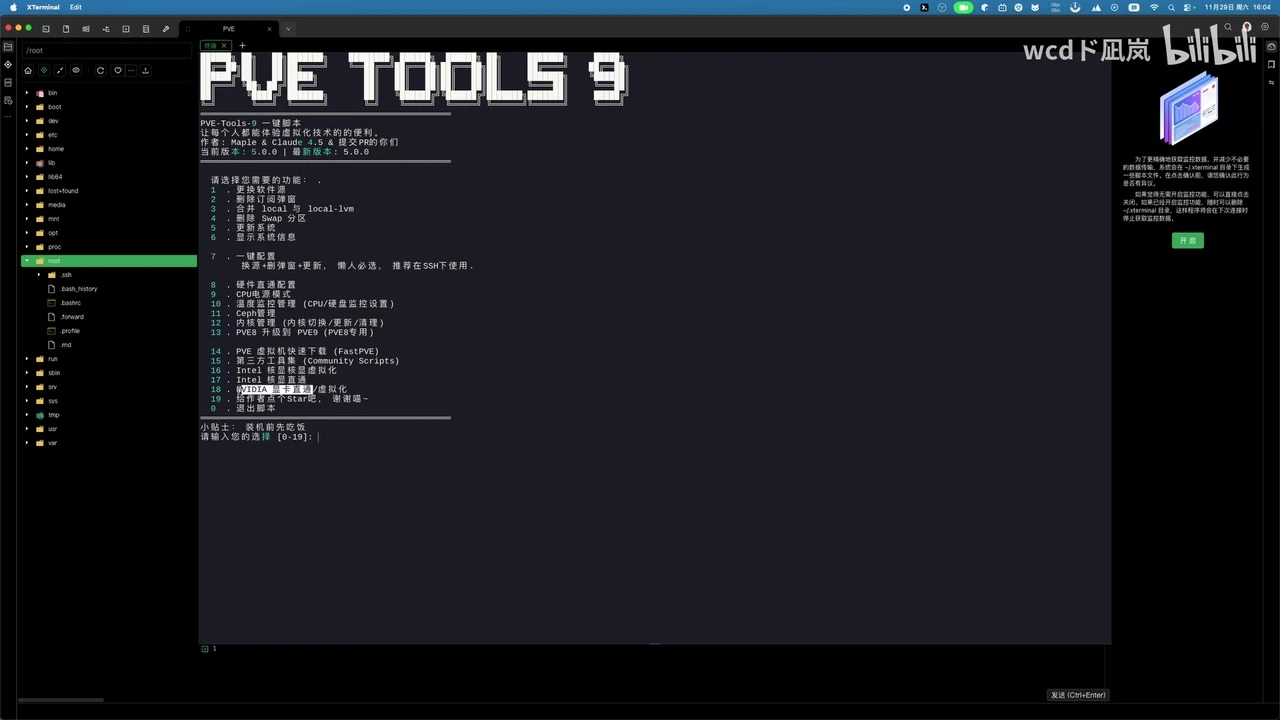Click the cloud sync icon on right panel
The image size is (1280, 720).
click(1271, 47)
